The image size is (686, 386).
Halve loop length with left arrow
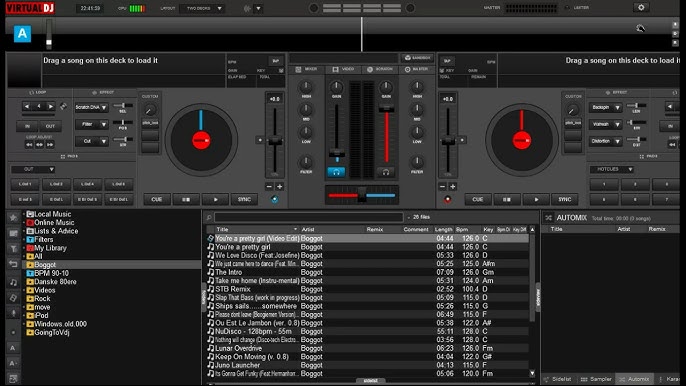pyautogui.click(x=27, y=106)
